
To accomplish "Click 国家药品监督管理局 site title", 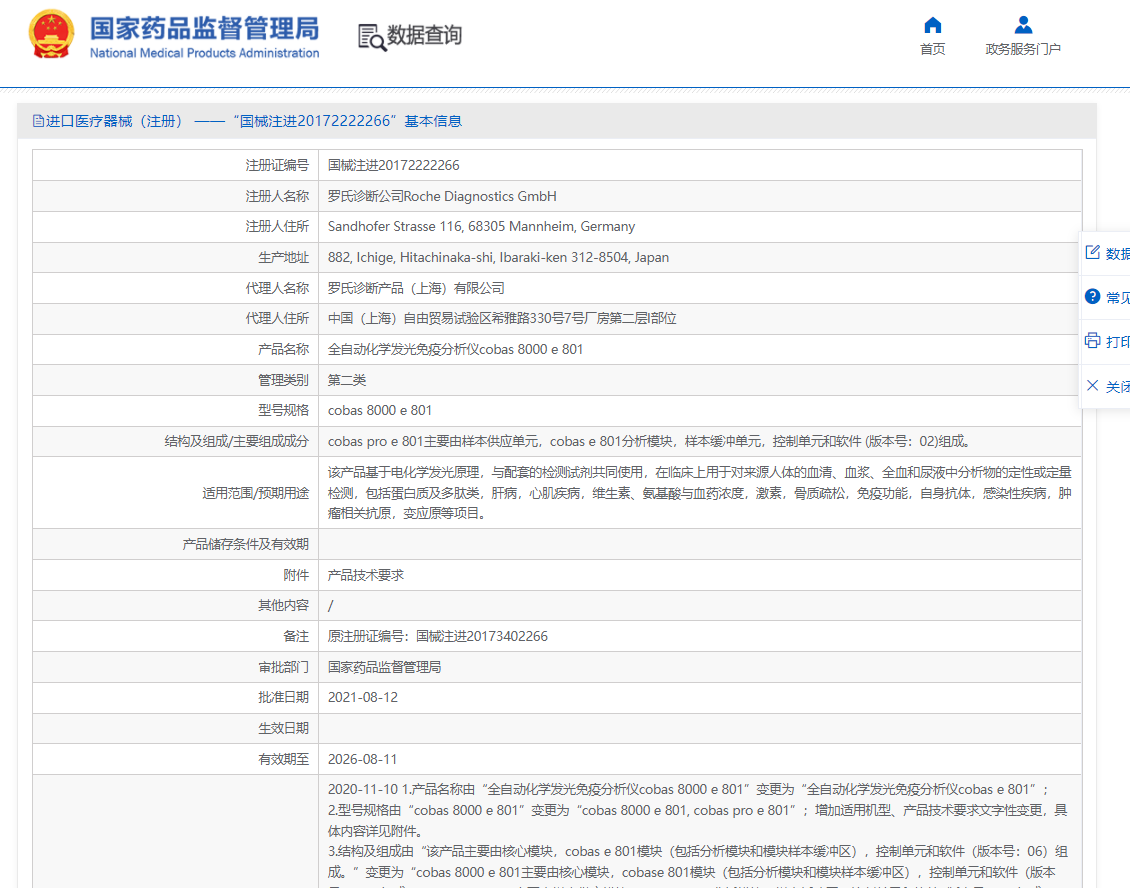I will [x=205, y=29].
